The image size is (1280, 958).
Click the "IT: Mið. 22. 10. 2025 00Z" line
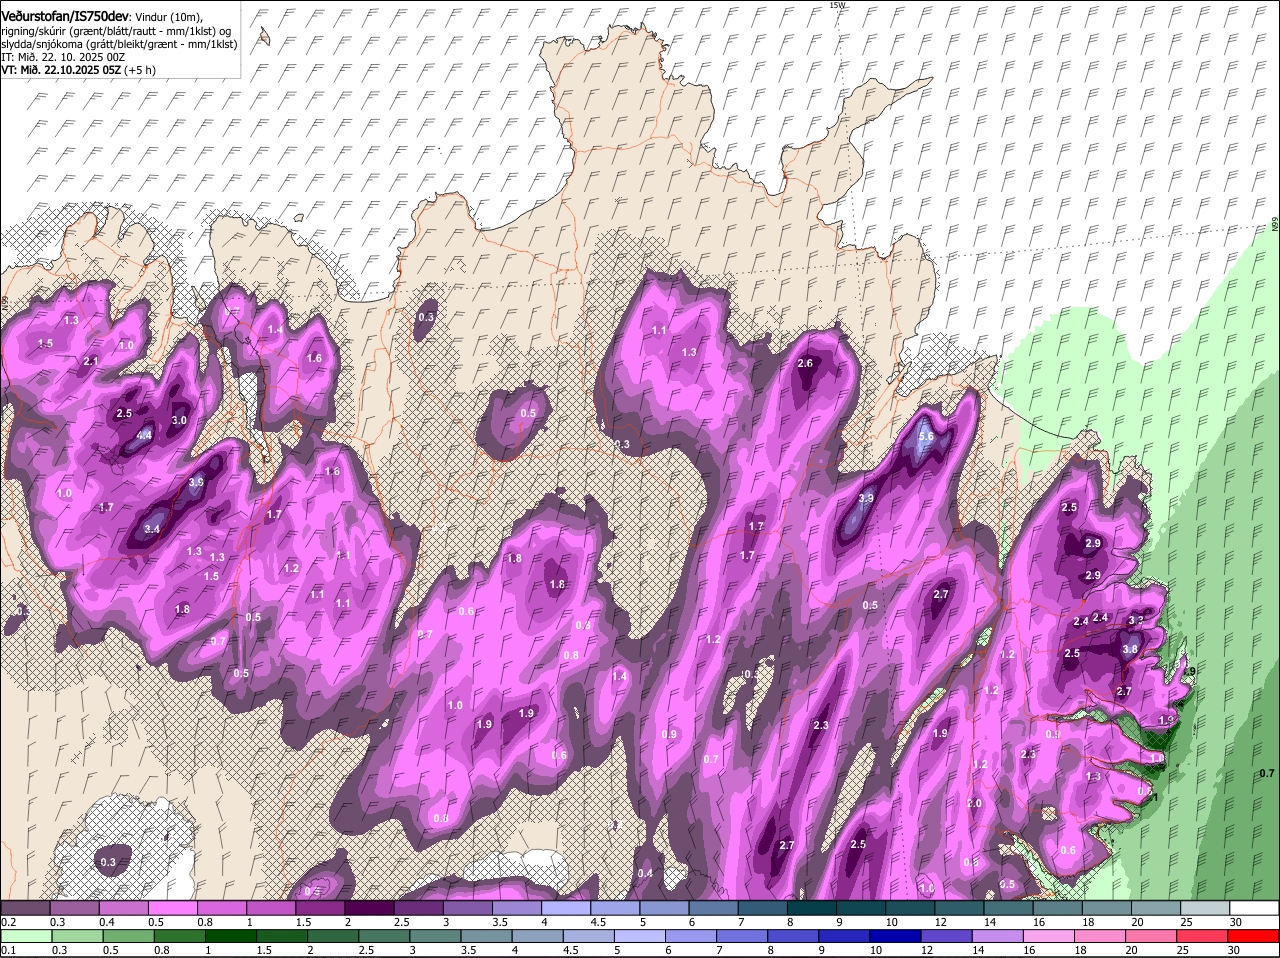63,57
